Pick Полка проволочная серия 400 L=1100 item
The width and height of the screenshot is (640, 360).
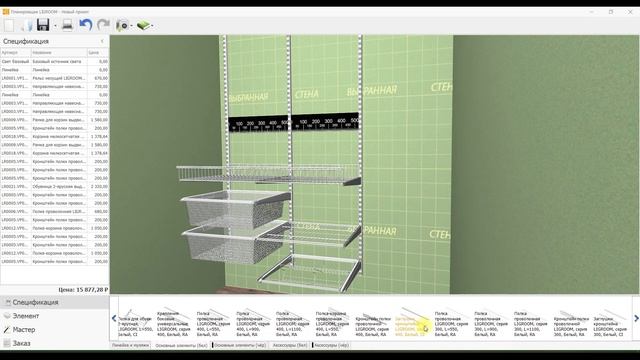[x=292, y=322]
